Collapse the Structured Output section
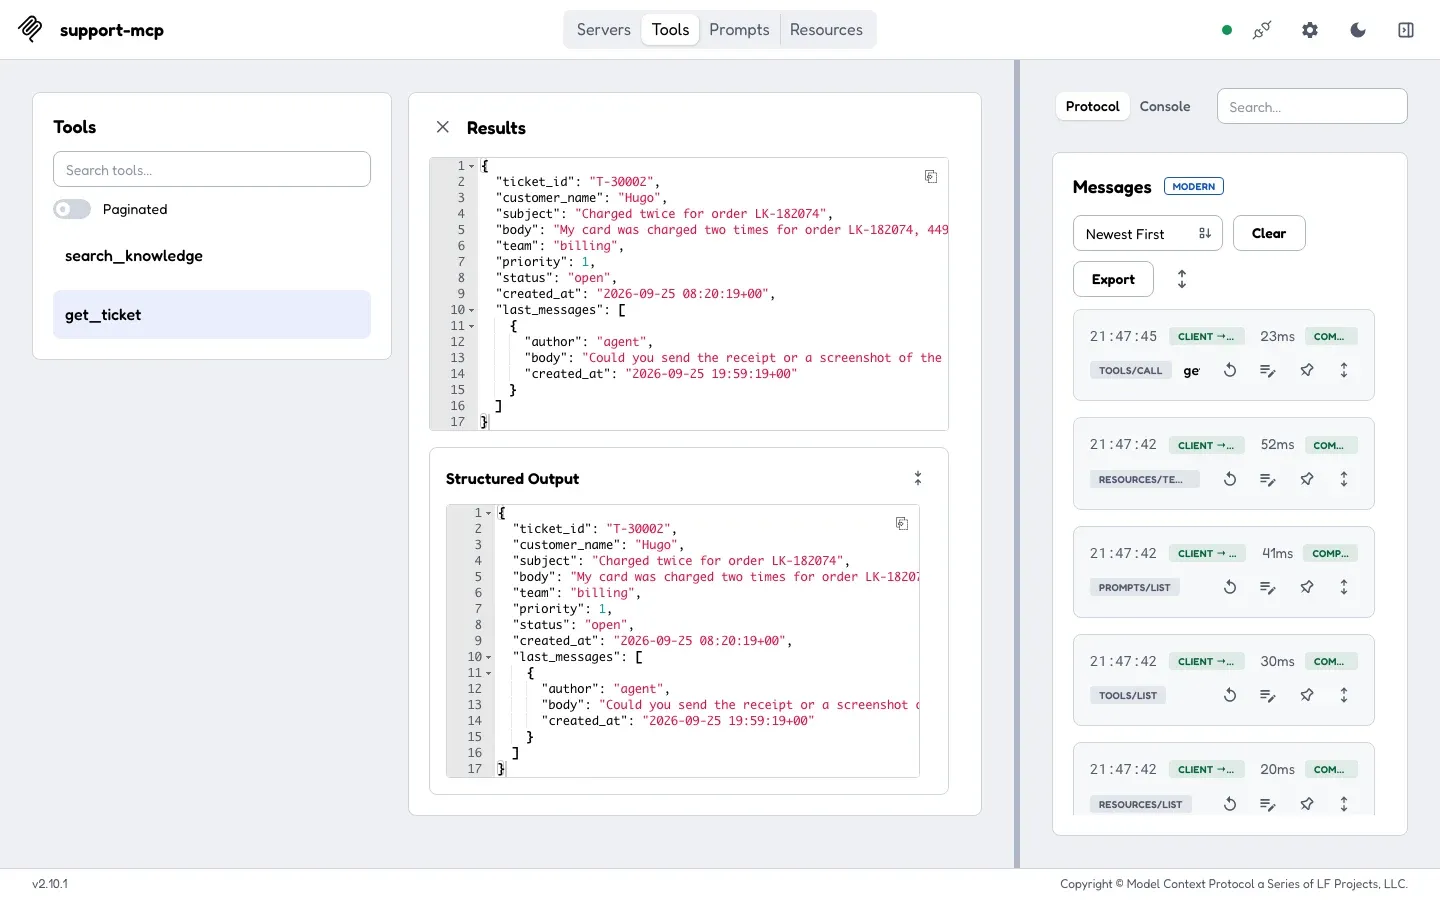 pos(918,479)
